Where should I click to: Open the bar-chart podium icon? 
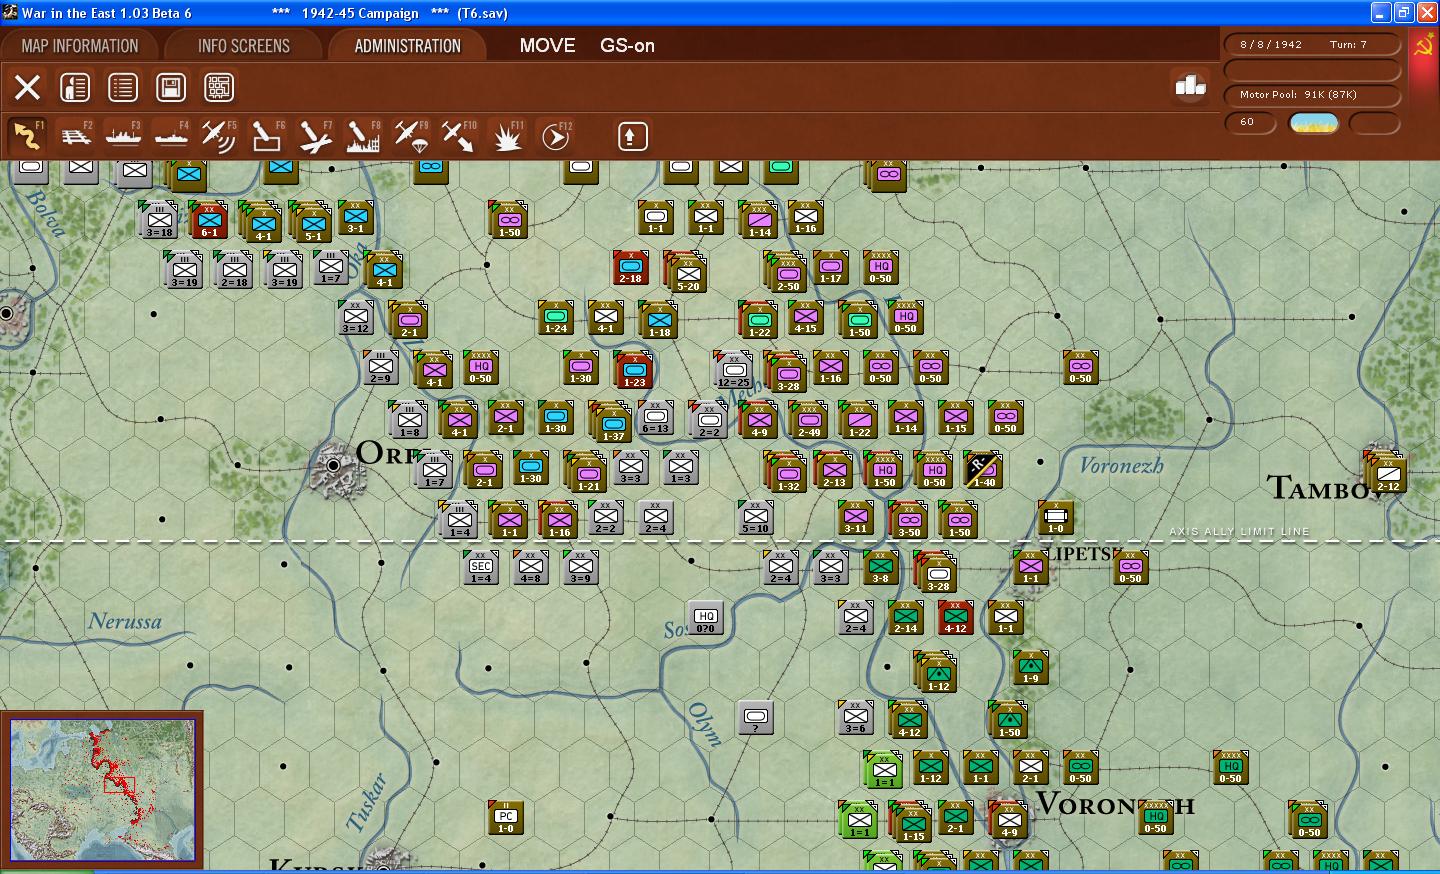pos(1190,87)
